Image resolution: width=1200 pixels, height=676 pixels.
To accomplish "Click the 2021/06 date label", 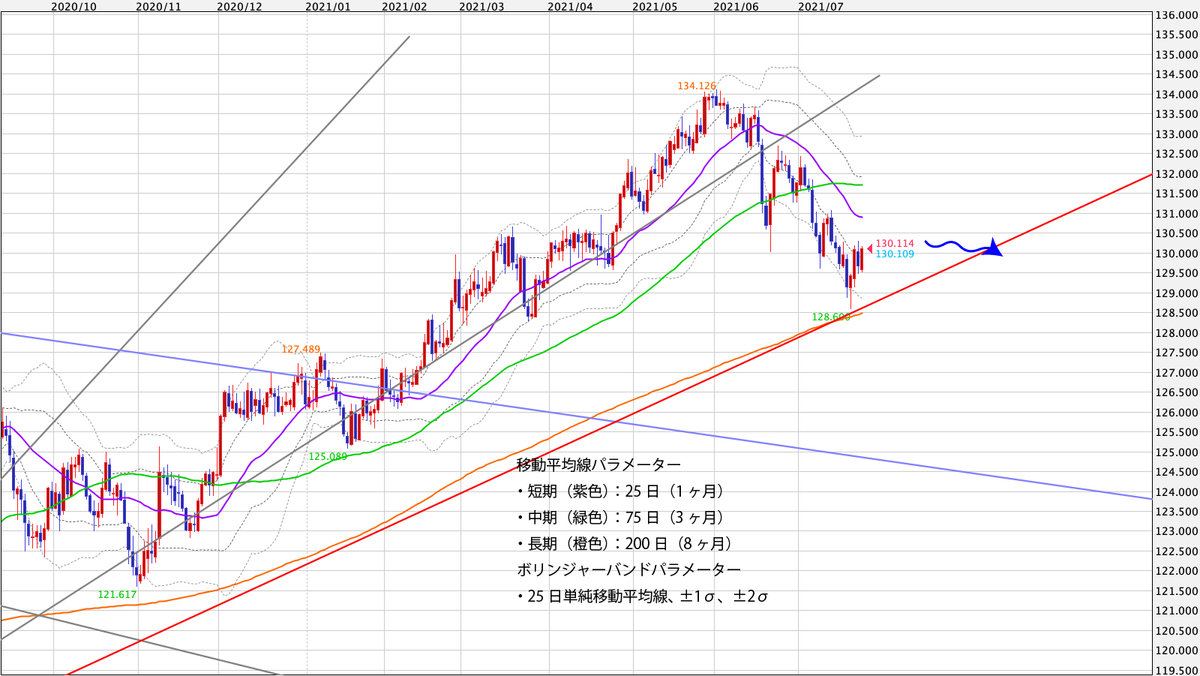I will point(736,6).
